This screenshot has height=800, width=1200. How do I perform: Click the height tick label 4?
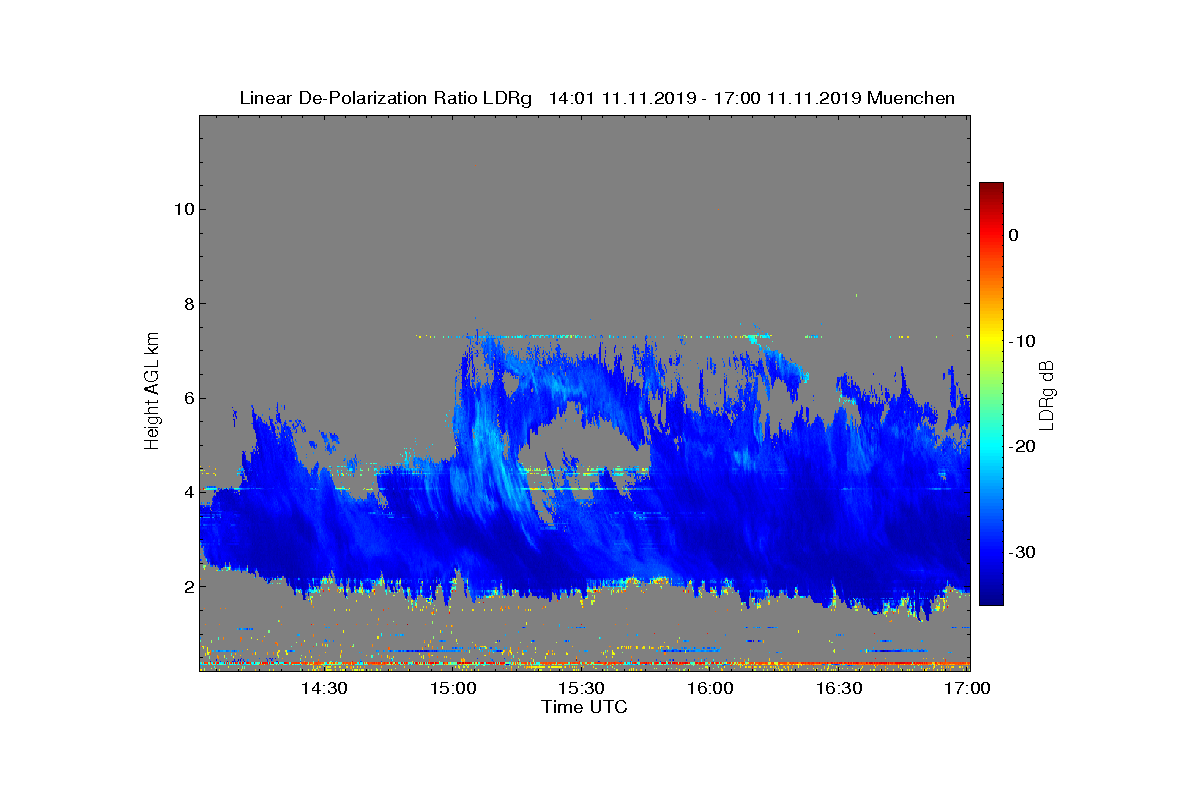click(x=187, y=492)
